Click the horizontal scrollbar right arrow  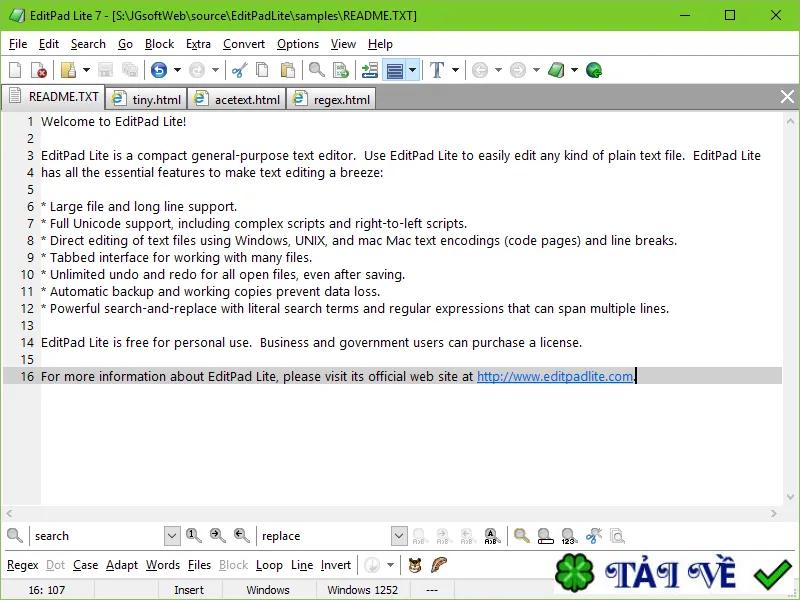point(774,513)
